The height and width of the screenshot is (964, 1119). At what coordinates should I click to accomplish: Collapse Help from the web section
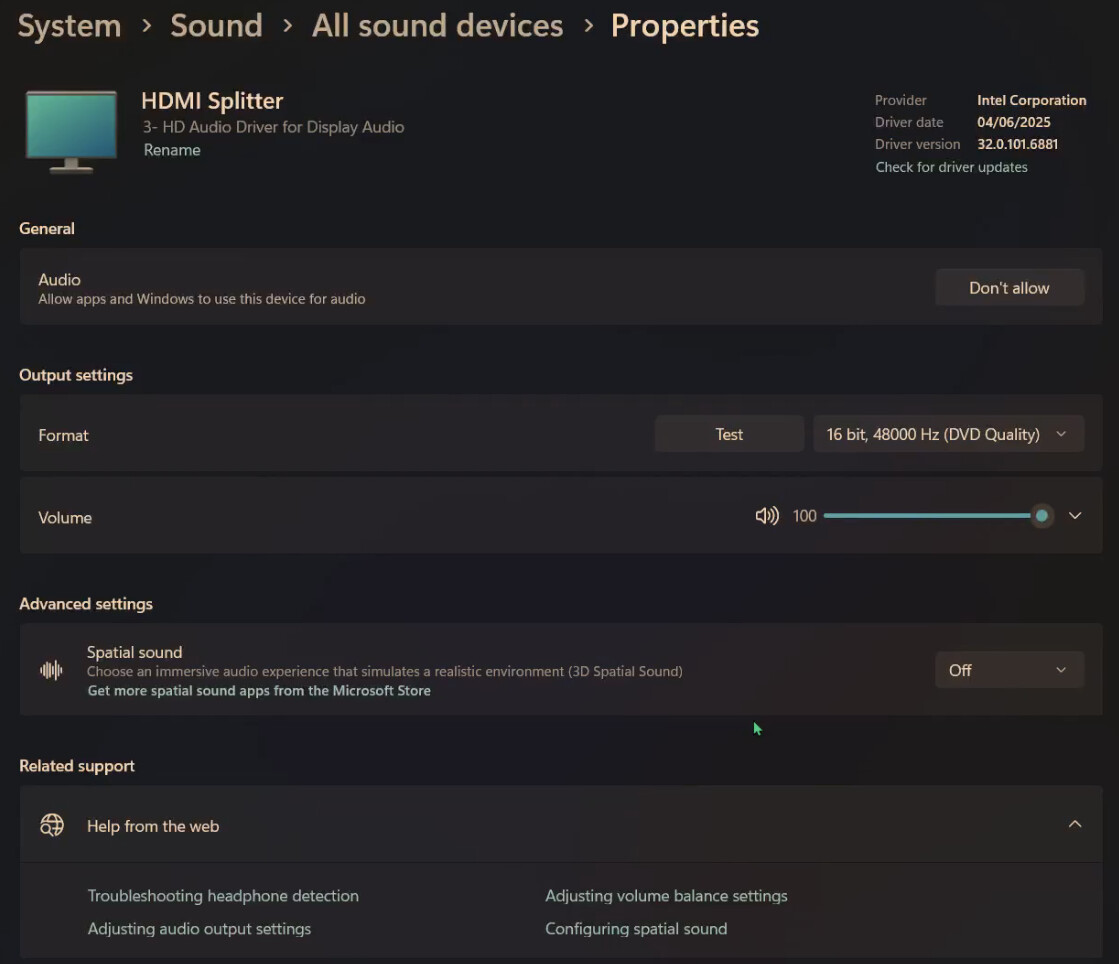click(1075, 825)
